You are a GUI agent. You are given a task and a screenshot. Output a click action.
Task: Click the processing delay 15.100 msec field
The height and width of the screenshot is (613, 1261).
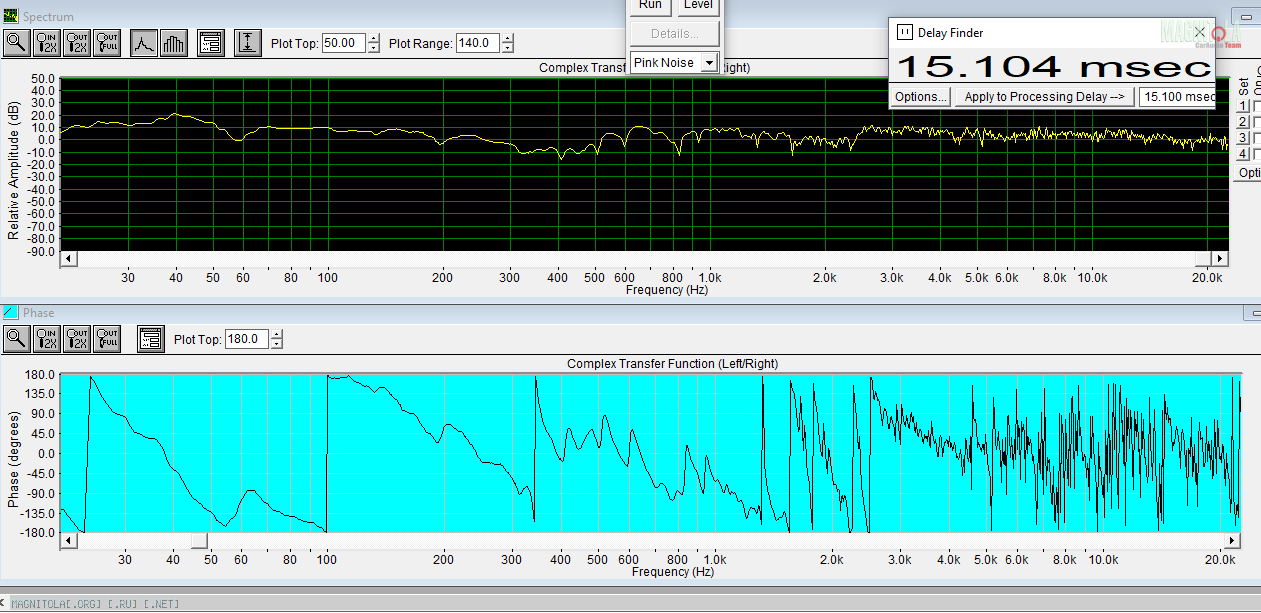(1178, 97)
